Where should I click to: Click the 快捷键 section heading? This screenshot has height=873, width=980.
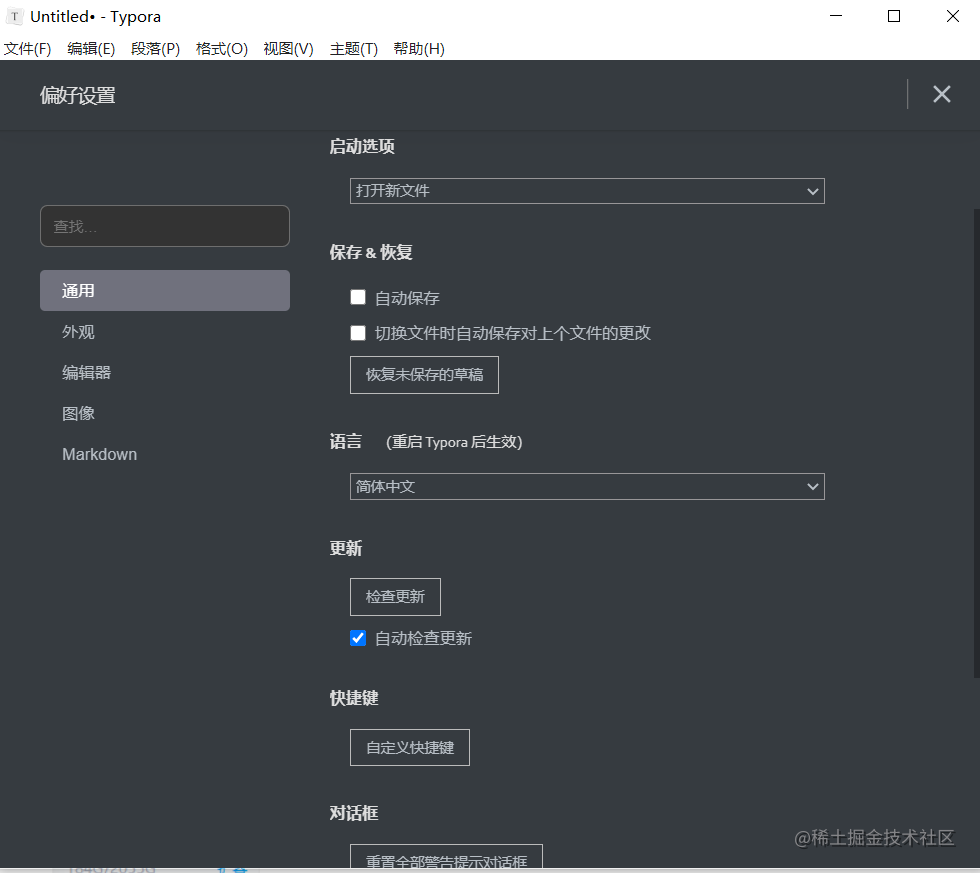[354, 698]
